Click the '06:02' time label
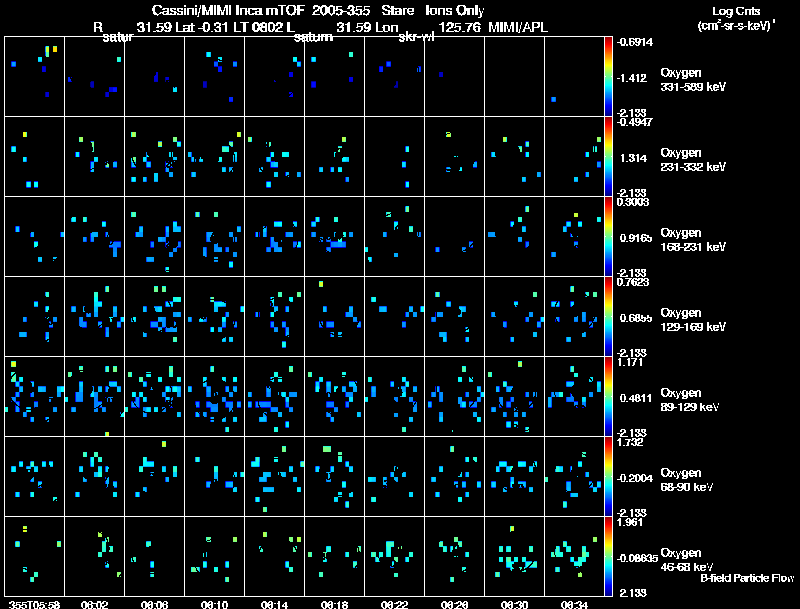Screen dimensions: 800x609 [x=94, y=604]
